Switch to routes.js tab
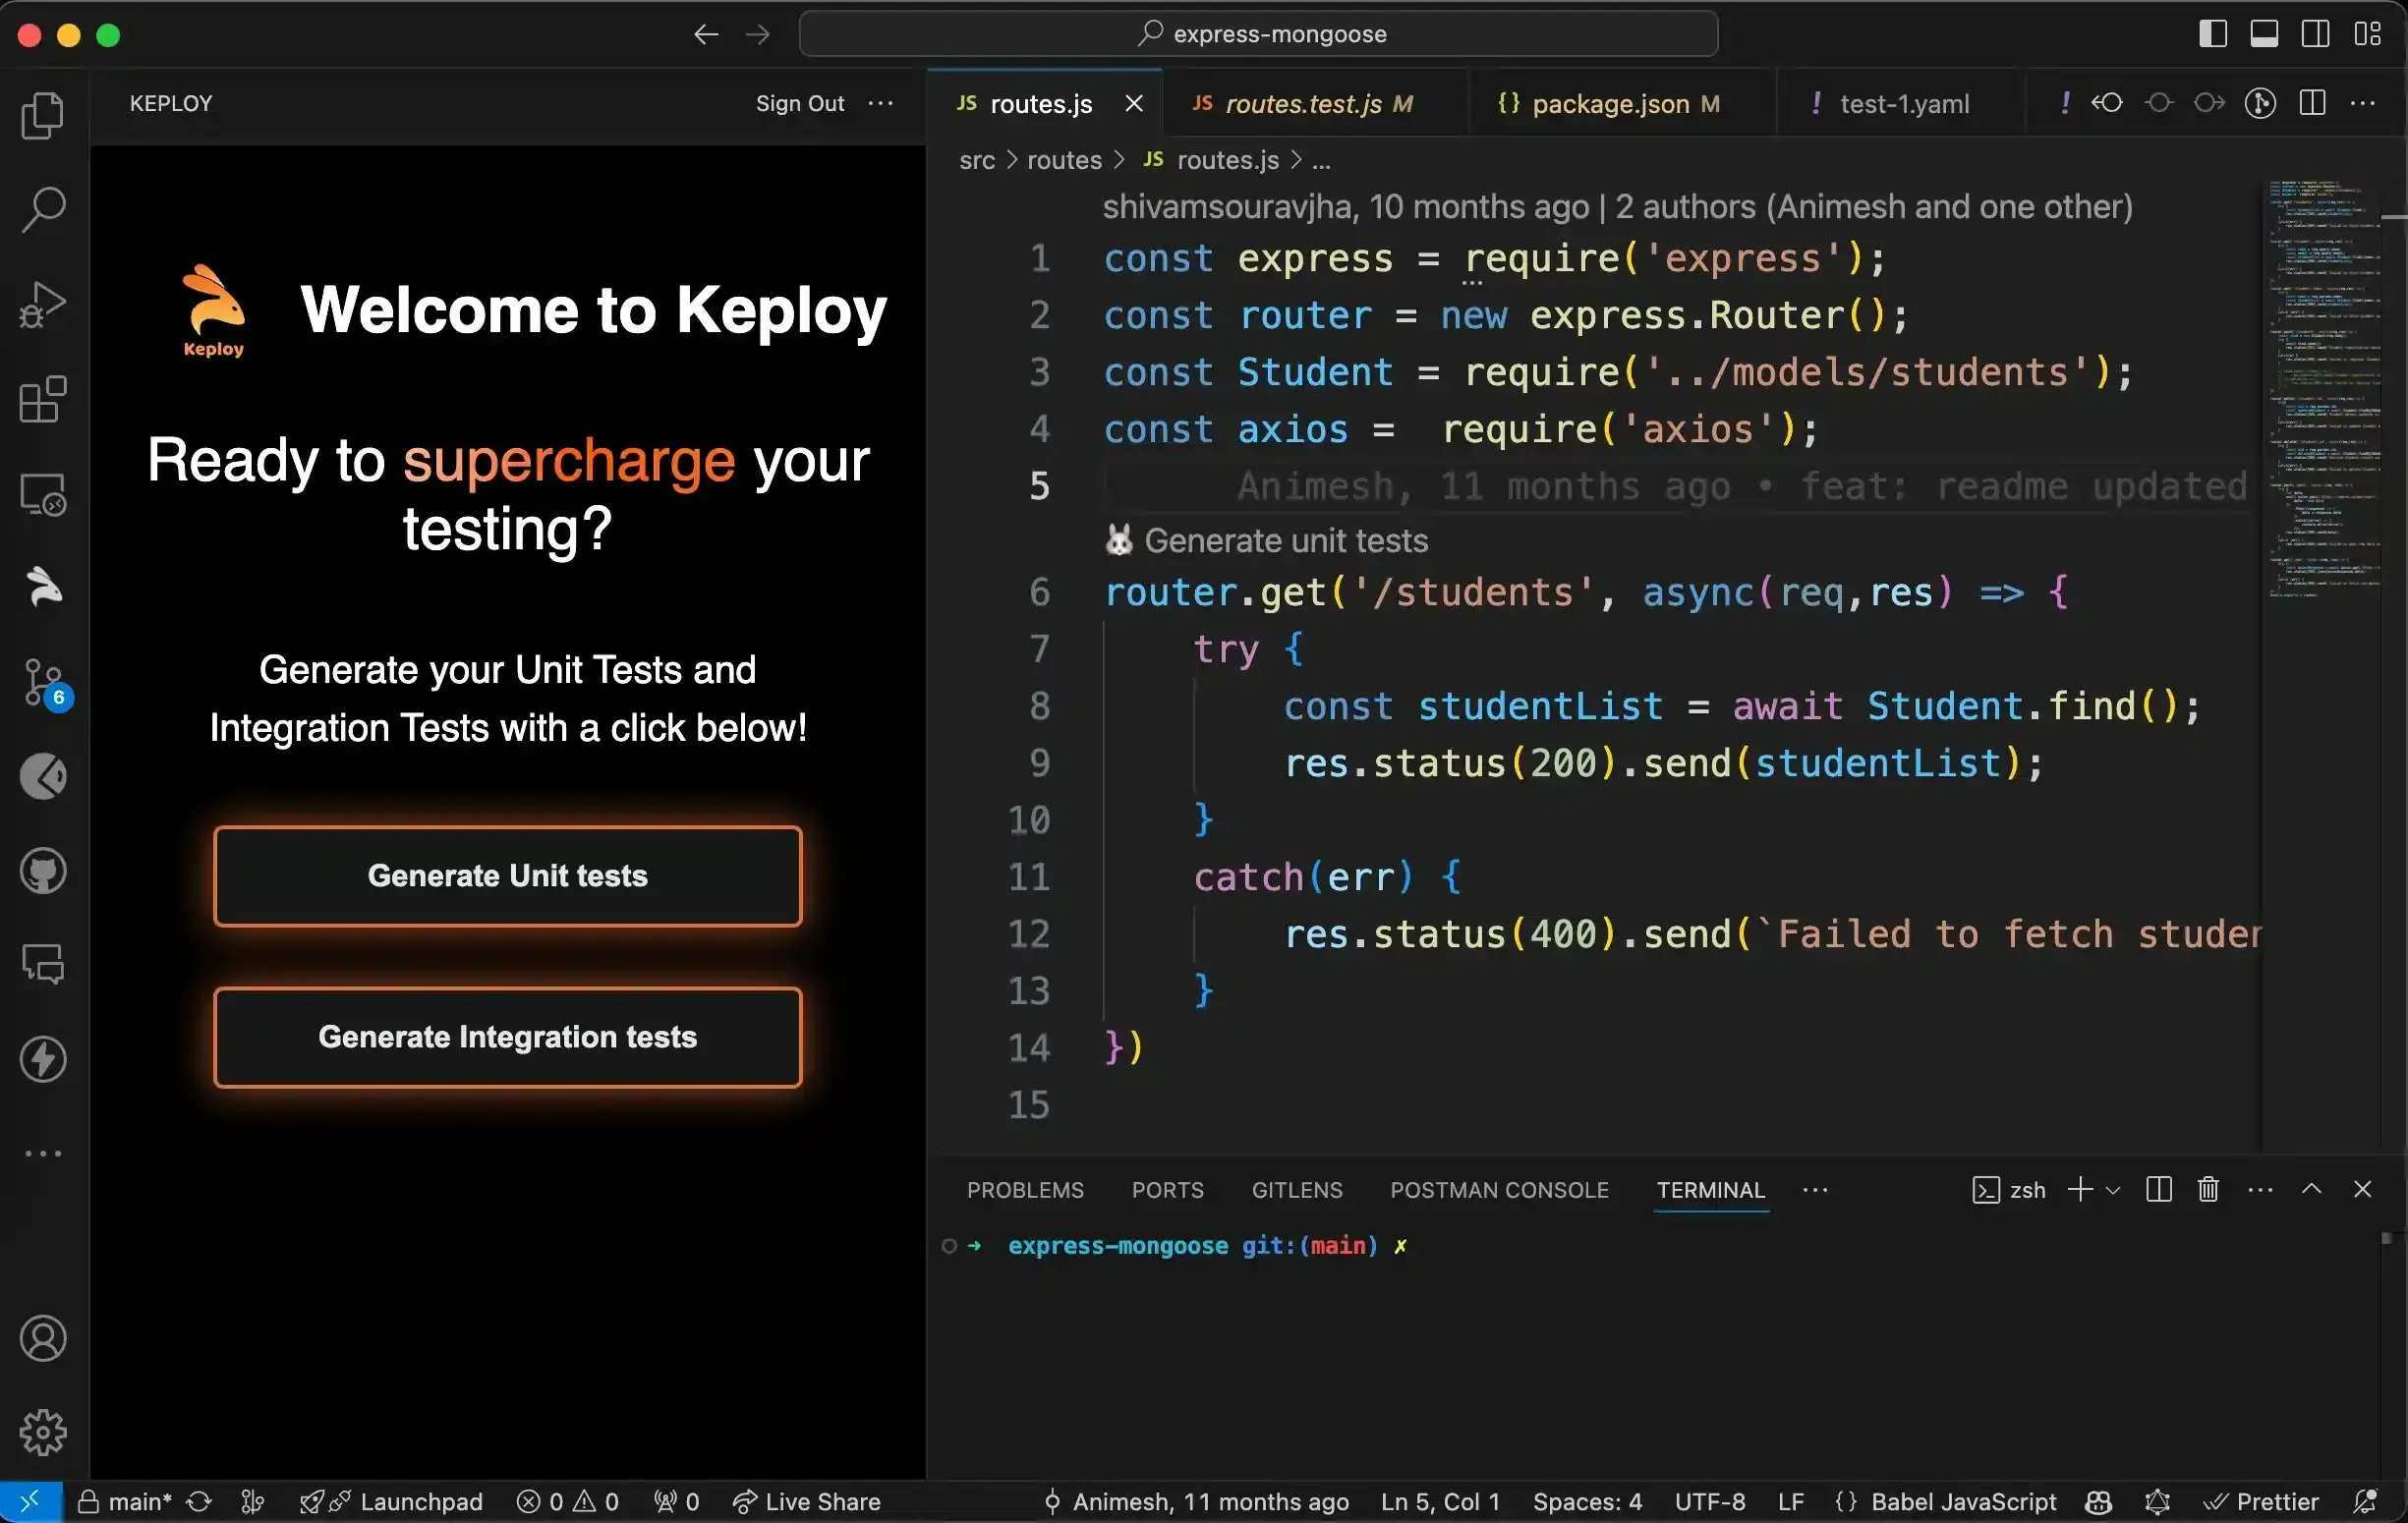 pyautogui.click(x=1040, y=104)
